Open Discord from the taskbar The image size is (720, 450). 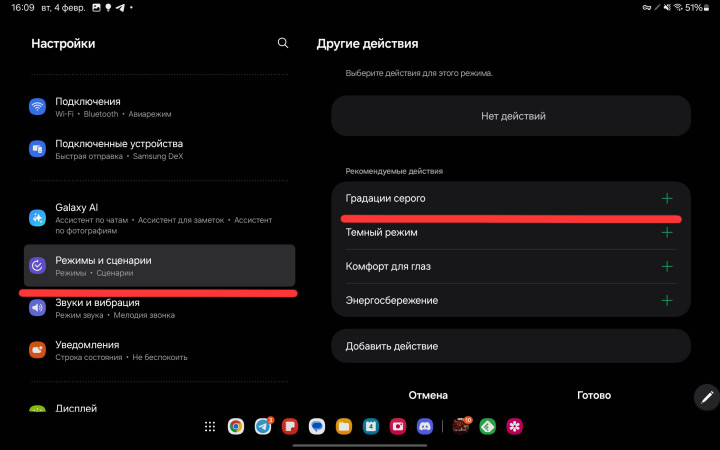tap(424, 426)
